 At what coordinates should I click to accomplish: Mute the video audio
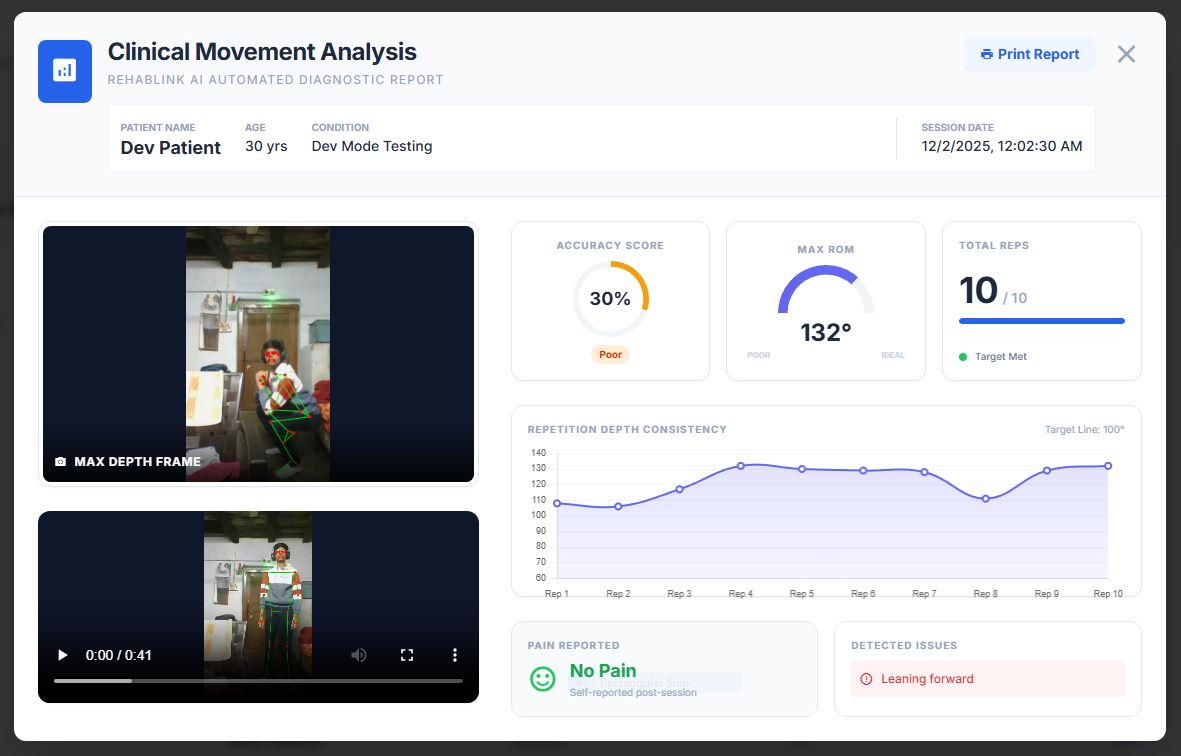click(358, 655)
